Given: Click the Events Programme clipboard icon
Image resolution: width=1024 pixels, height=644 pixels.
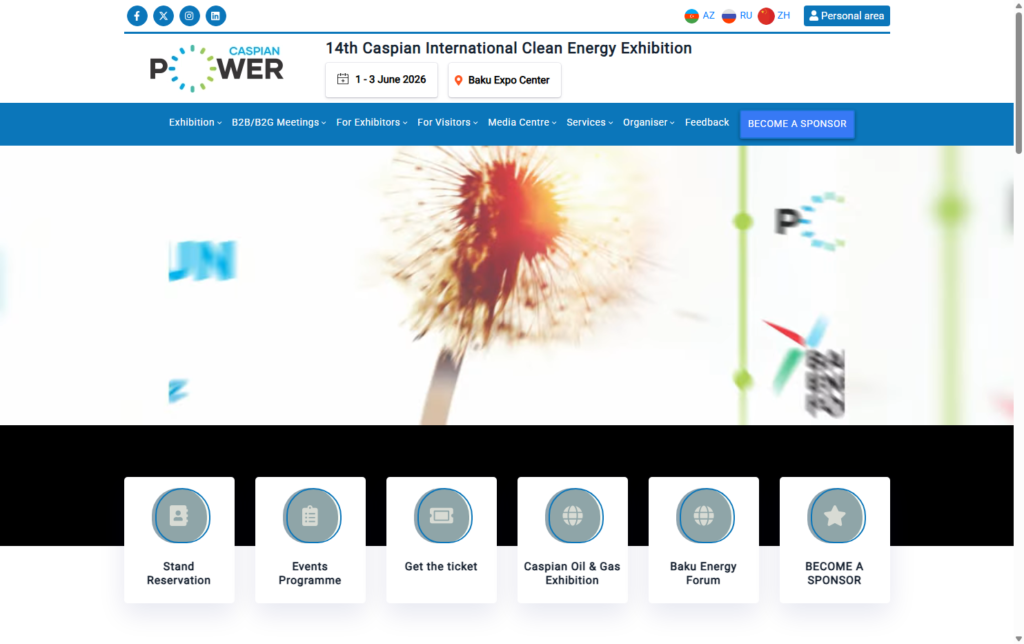Looking at the screenshot, I should click(310, 516).
